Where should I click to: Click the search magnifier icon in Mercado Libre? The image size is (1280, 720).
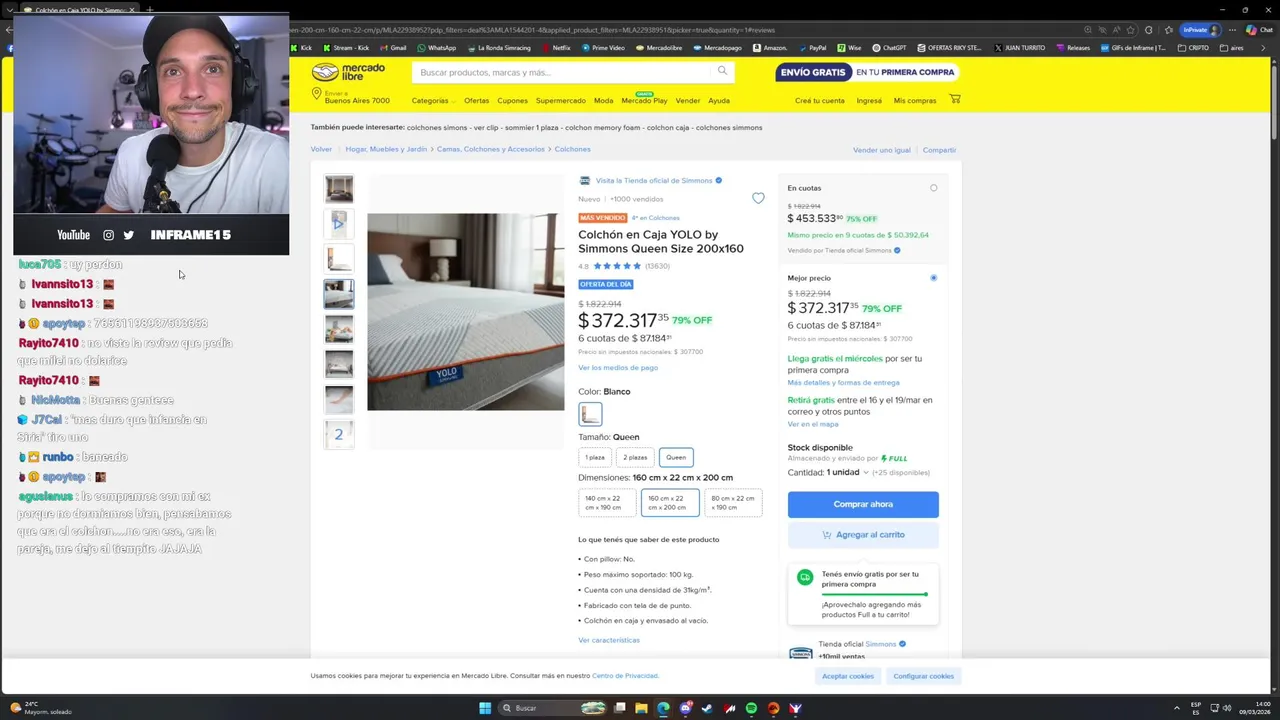[x=722, y=71]
